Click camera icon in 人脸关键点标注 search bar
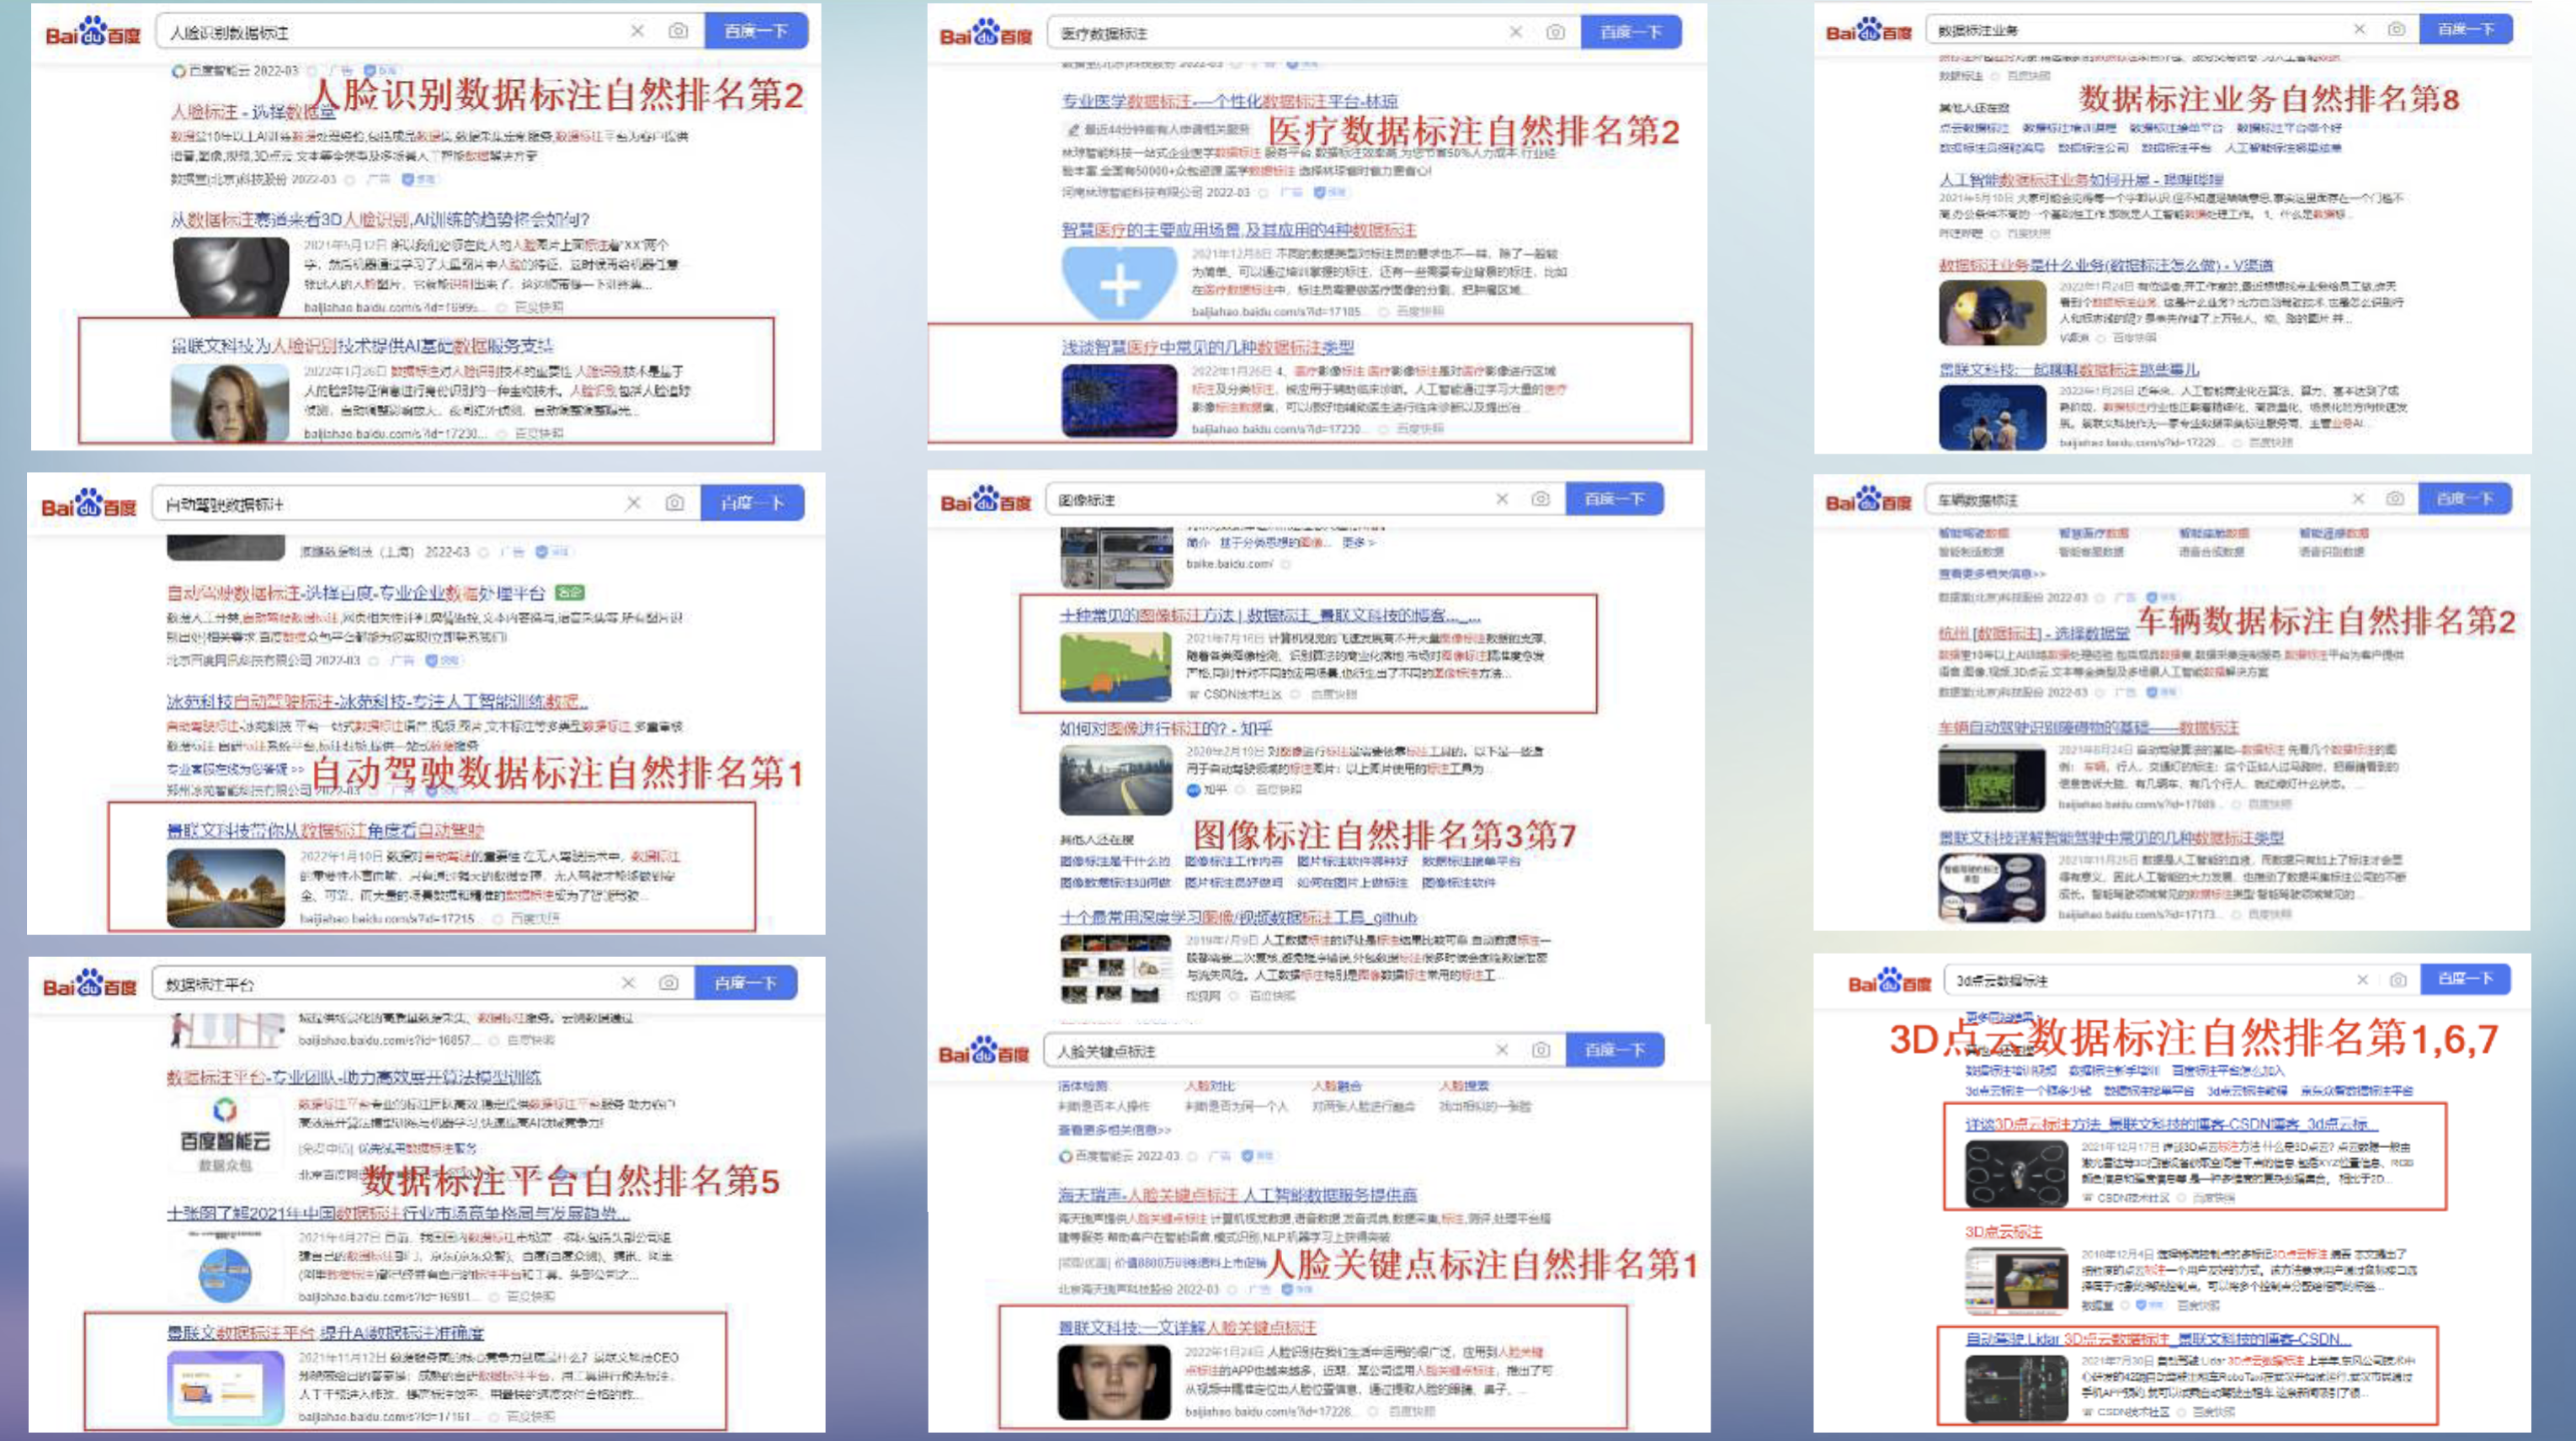Screen dimensions: 2576x1441 point(1540,1049)
